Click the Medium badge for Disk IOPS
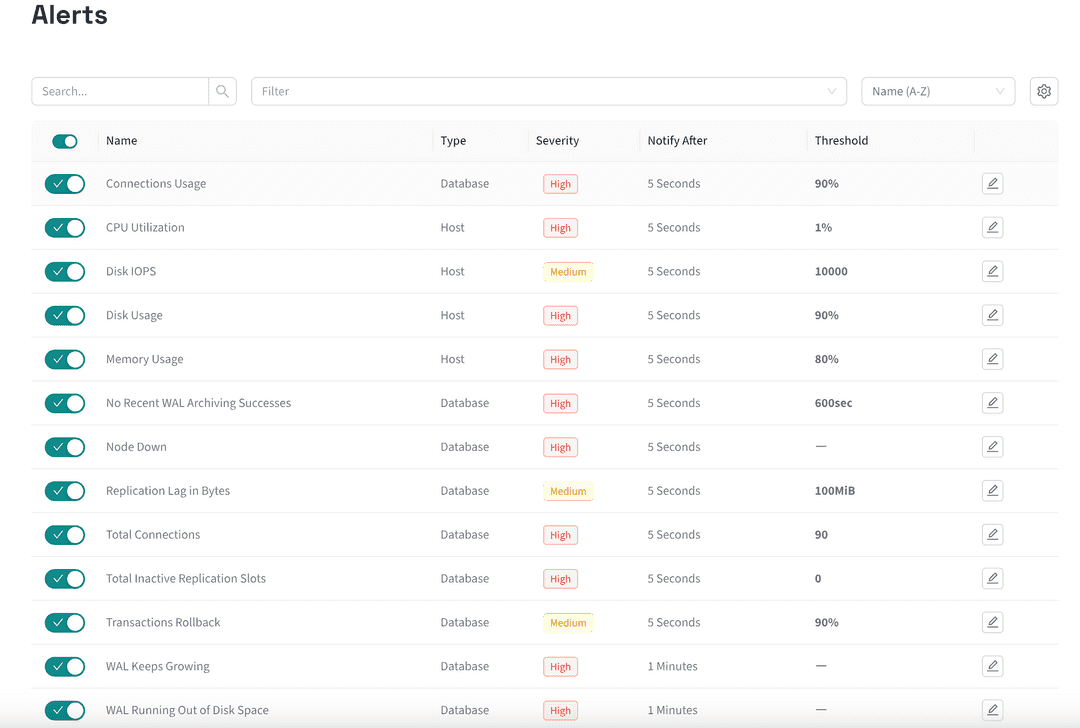 click(x=568, y=271)
